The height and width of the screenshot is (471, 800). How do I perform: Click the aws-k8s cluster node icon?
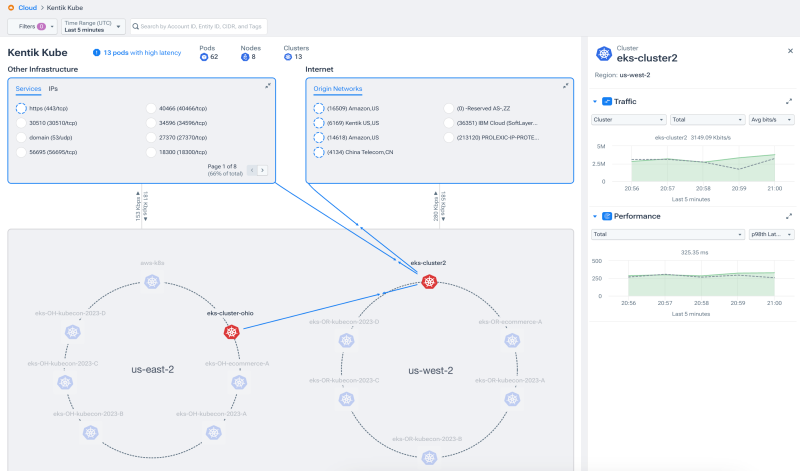[152, 282]
